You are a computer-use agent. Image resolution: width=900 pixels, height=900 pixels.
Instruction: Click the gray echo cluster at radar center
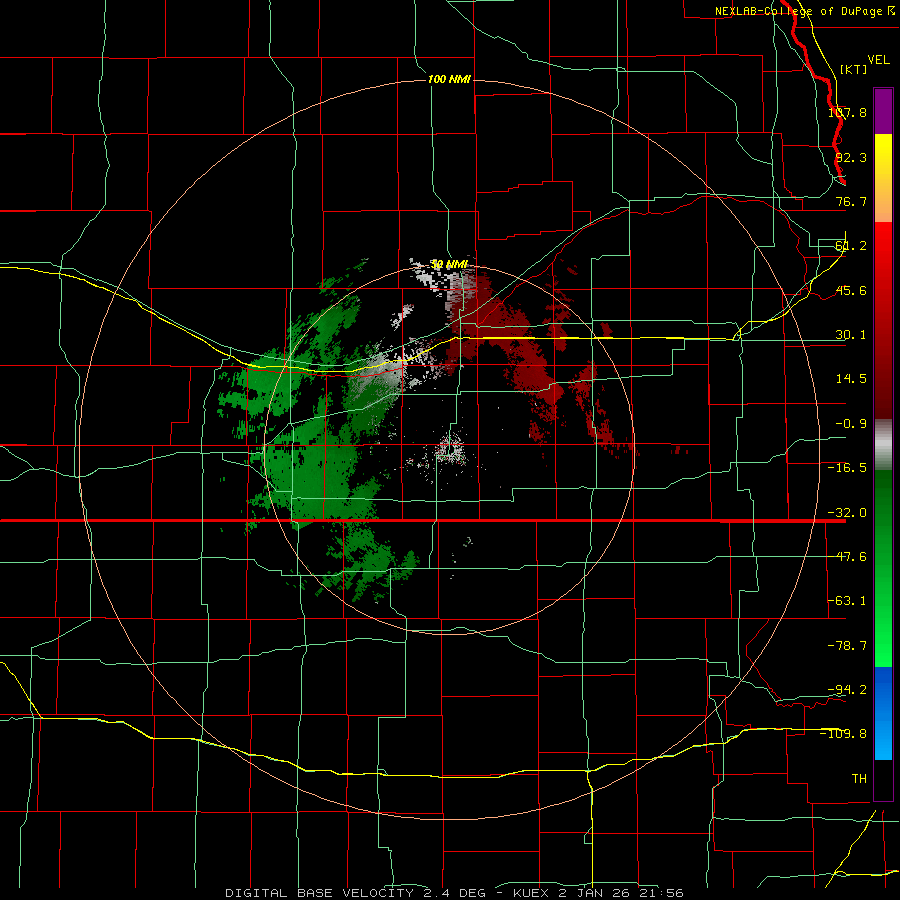pyautogui.click(x=449, y=448)
